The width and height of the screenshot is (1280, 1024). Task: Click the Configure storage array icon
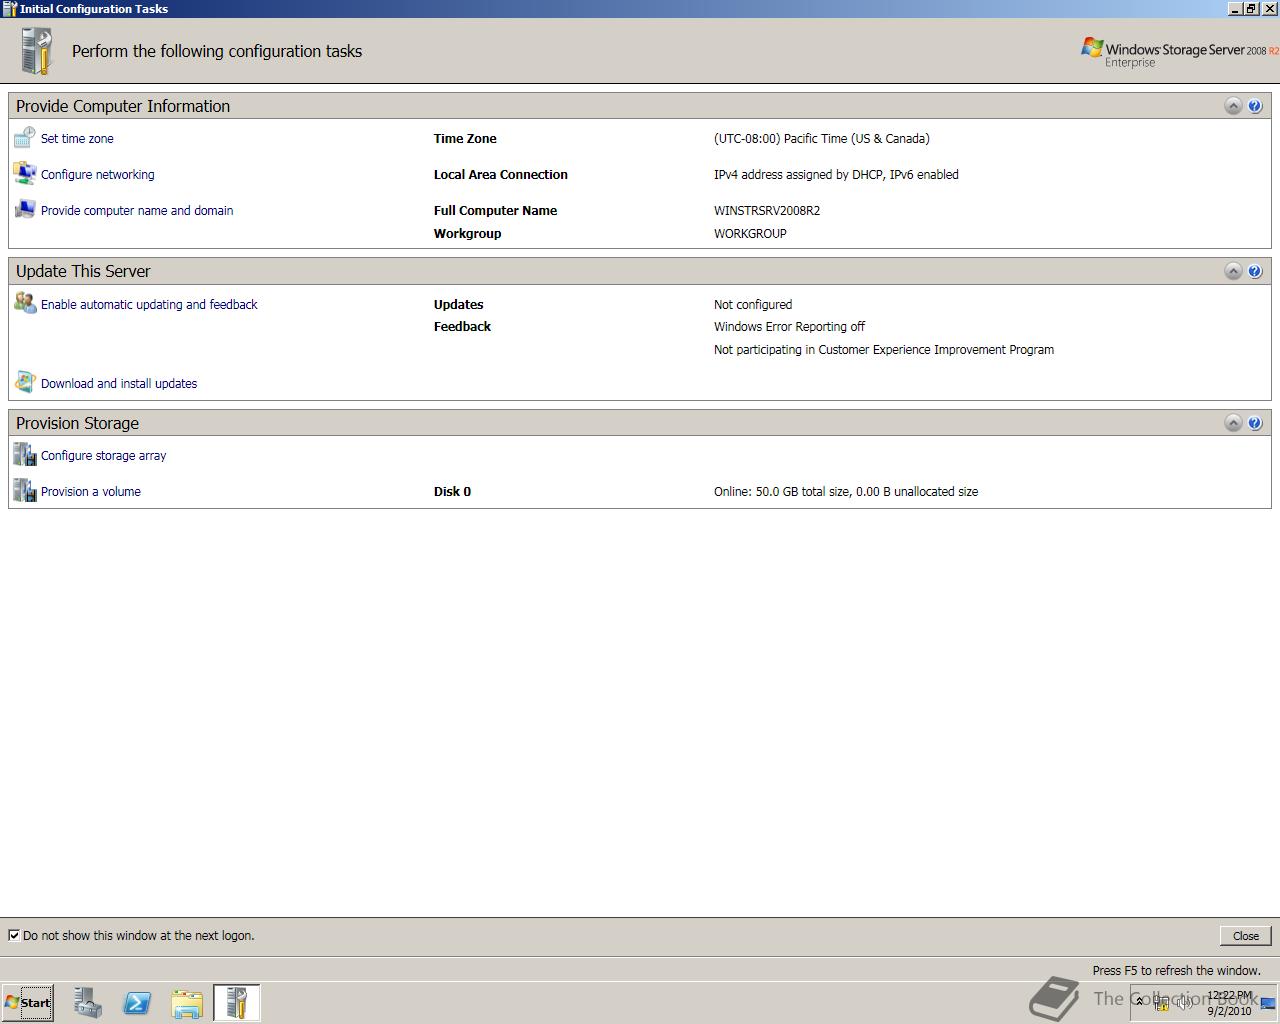pos(24,455)
